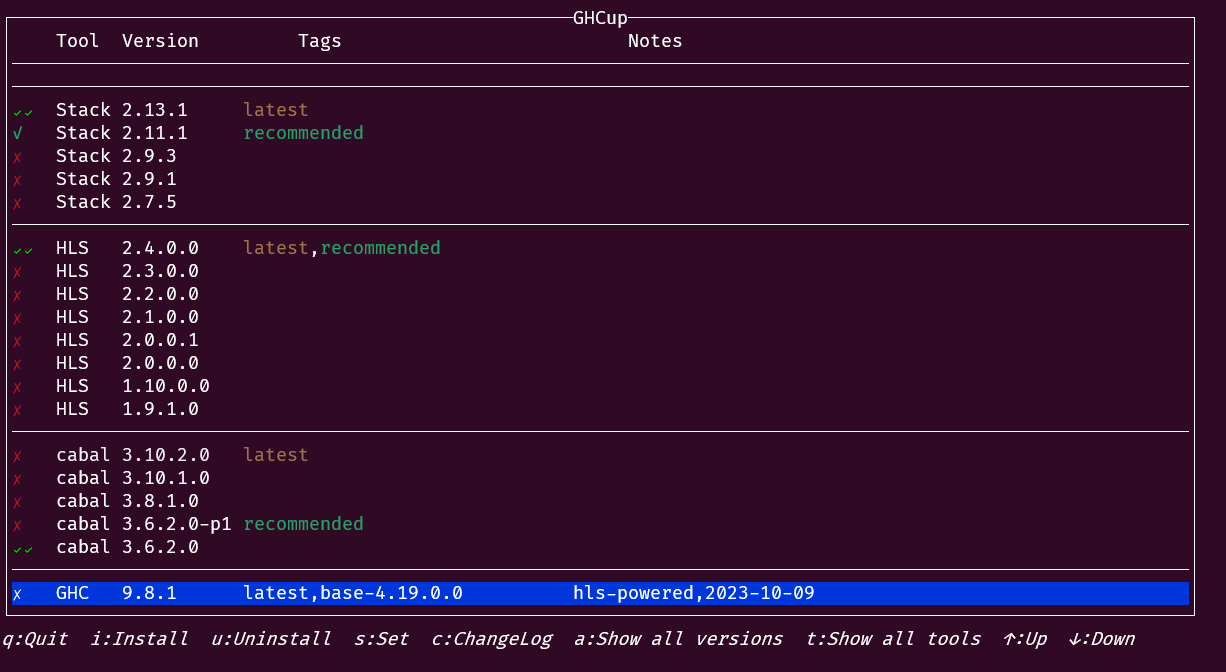Expand tool list via t:Show all tools
The image size is (1226, 672).
(x=893, y=638)
